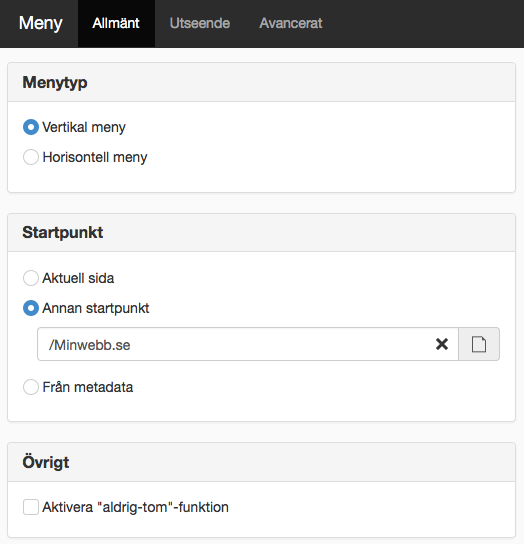Click the Horisontell meny label text

click(95, 157)
